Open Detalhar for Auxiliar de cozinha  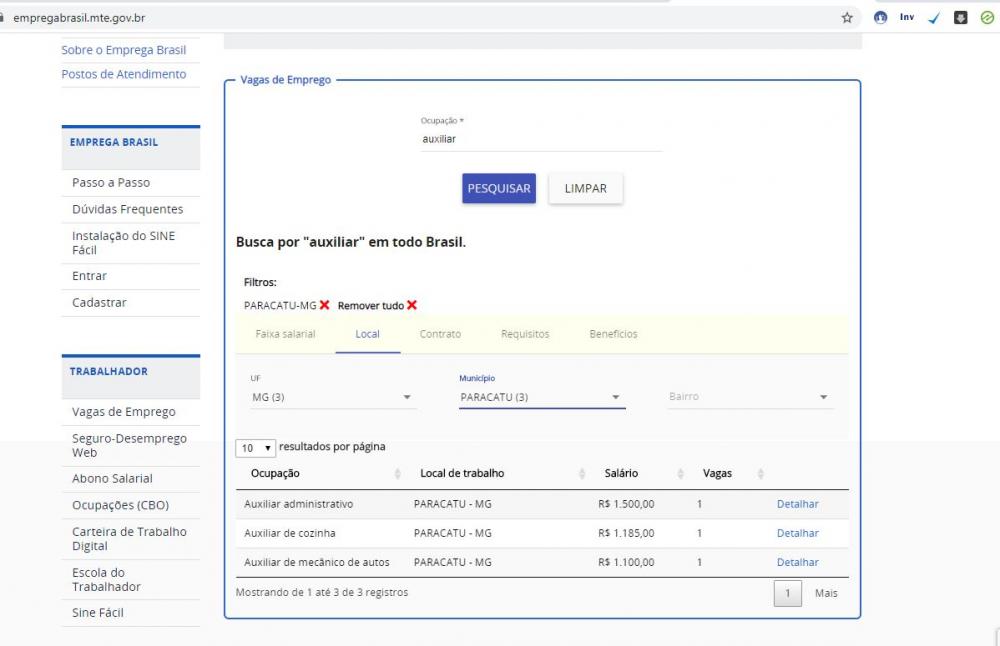797,533
